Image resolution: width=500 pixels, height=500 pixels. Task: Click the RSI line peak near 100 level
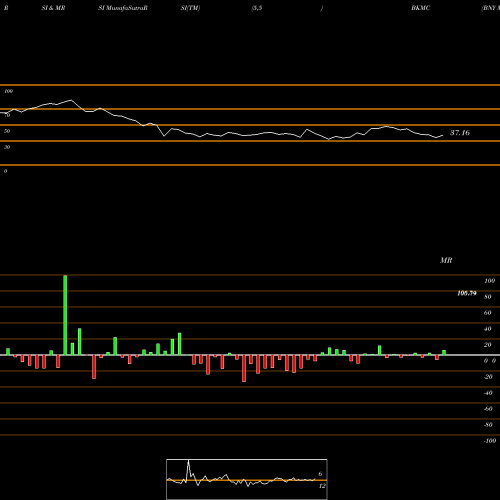click(71, 100)
